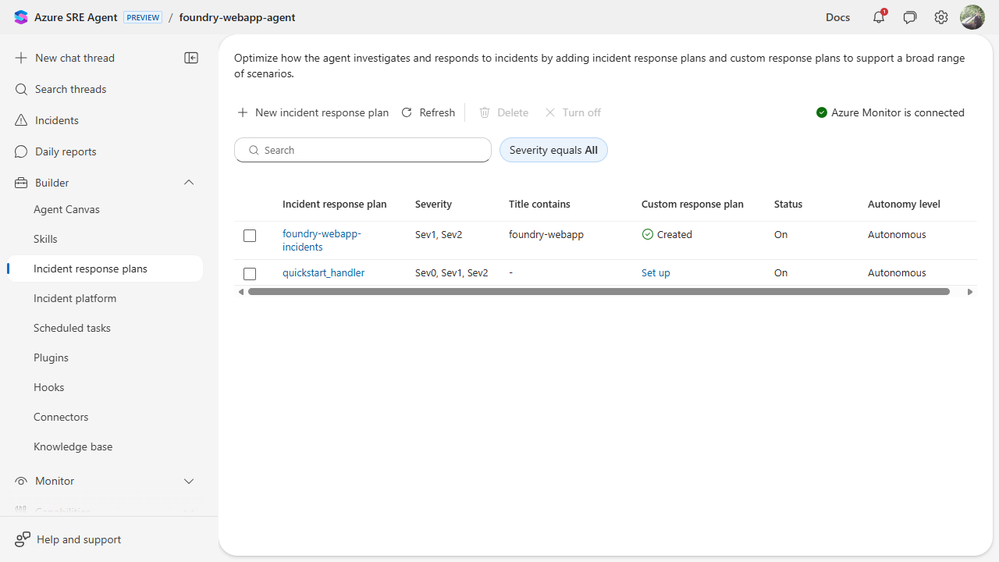The width and height of the screenshot is (999, 562).
Task: Select the quickstart_handler row checkbox
Action: pyautogui.click(x=250, y=274)
